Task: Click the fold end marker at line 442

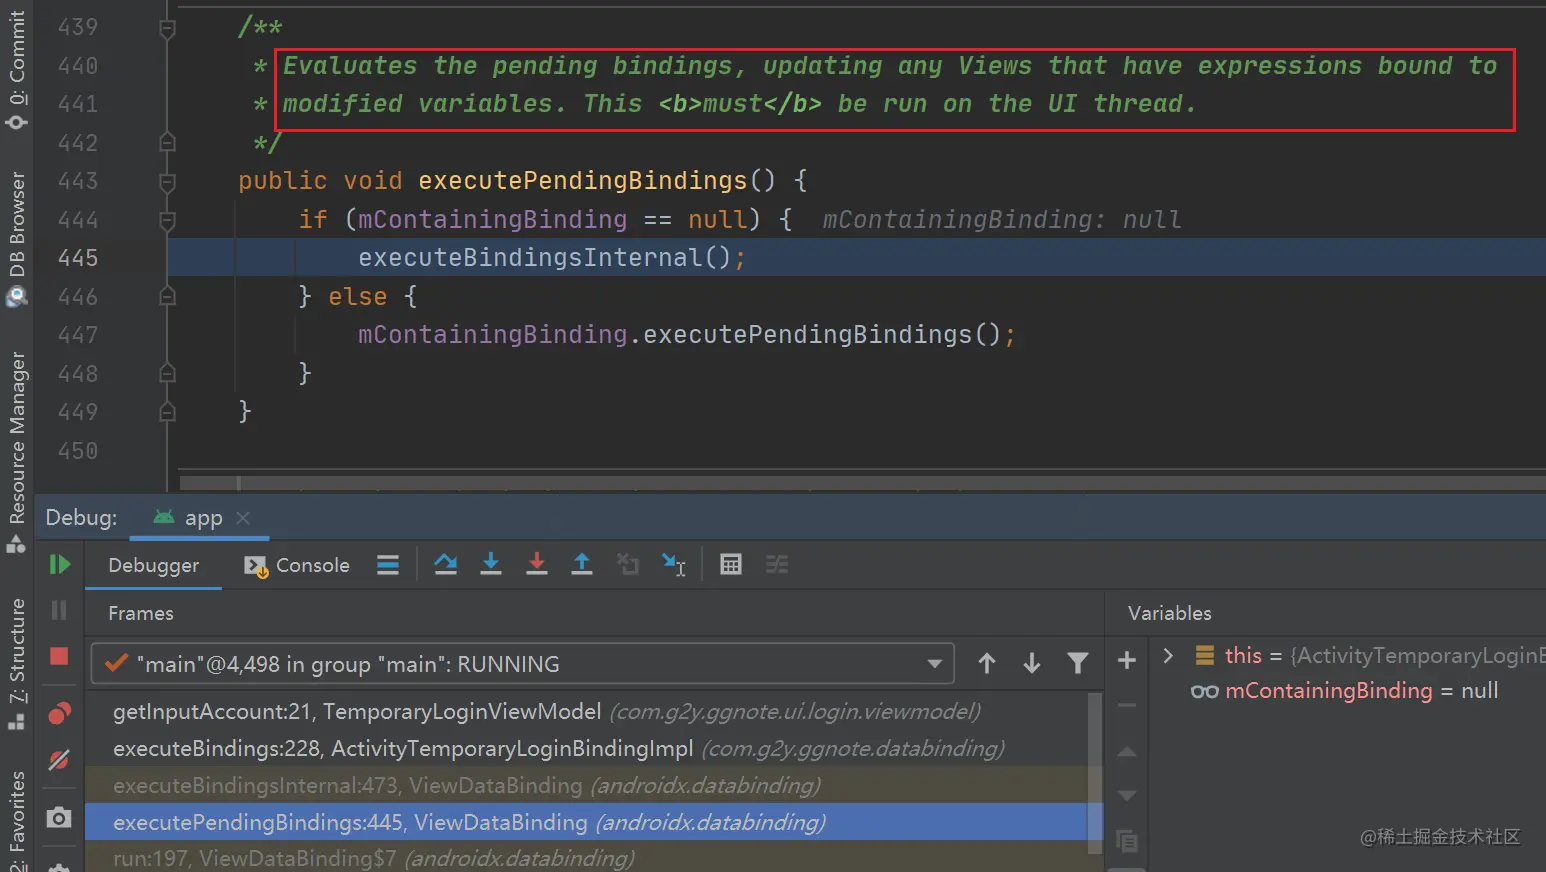Action: [168, 142]
